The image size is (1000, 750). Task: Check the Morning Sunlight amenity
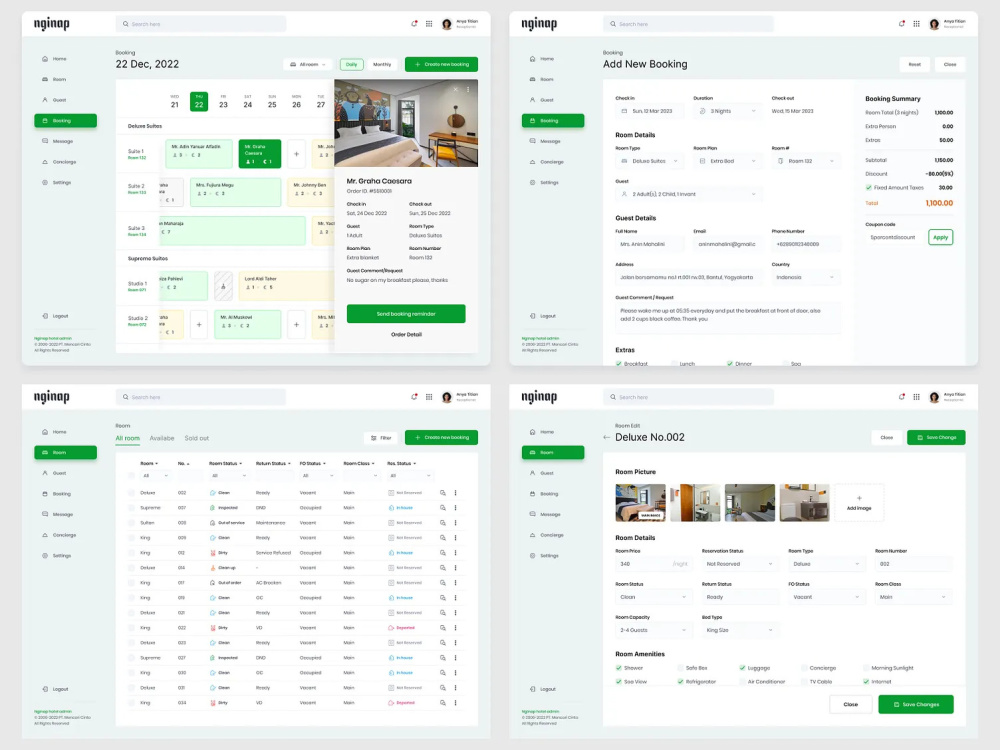tap(866, 668)
